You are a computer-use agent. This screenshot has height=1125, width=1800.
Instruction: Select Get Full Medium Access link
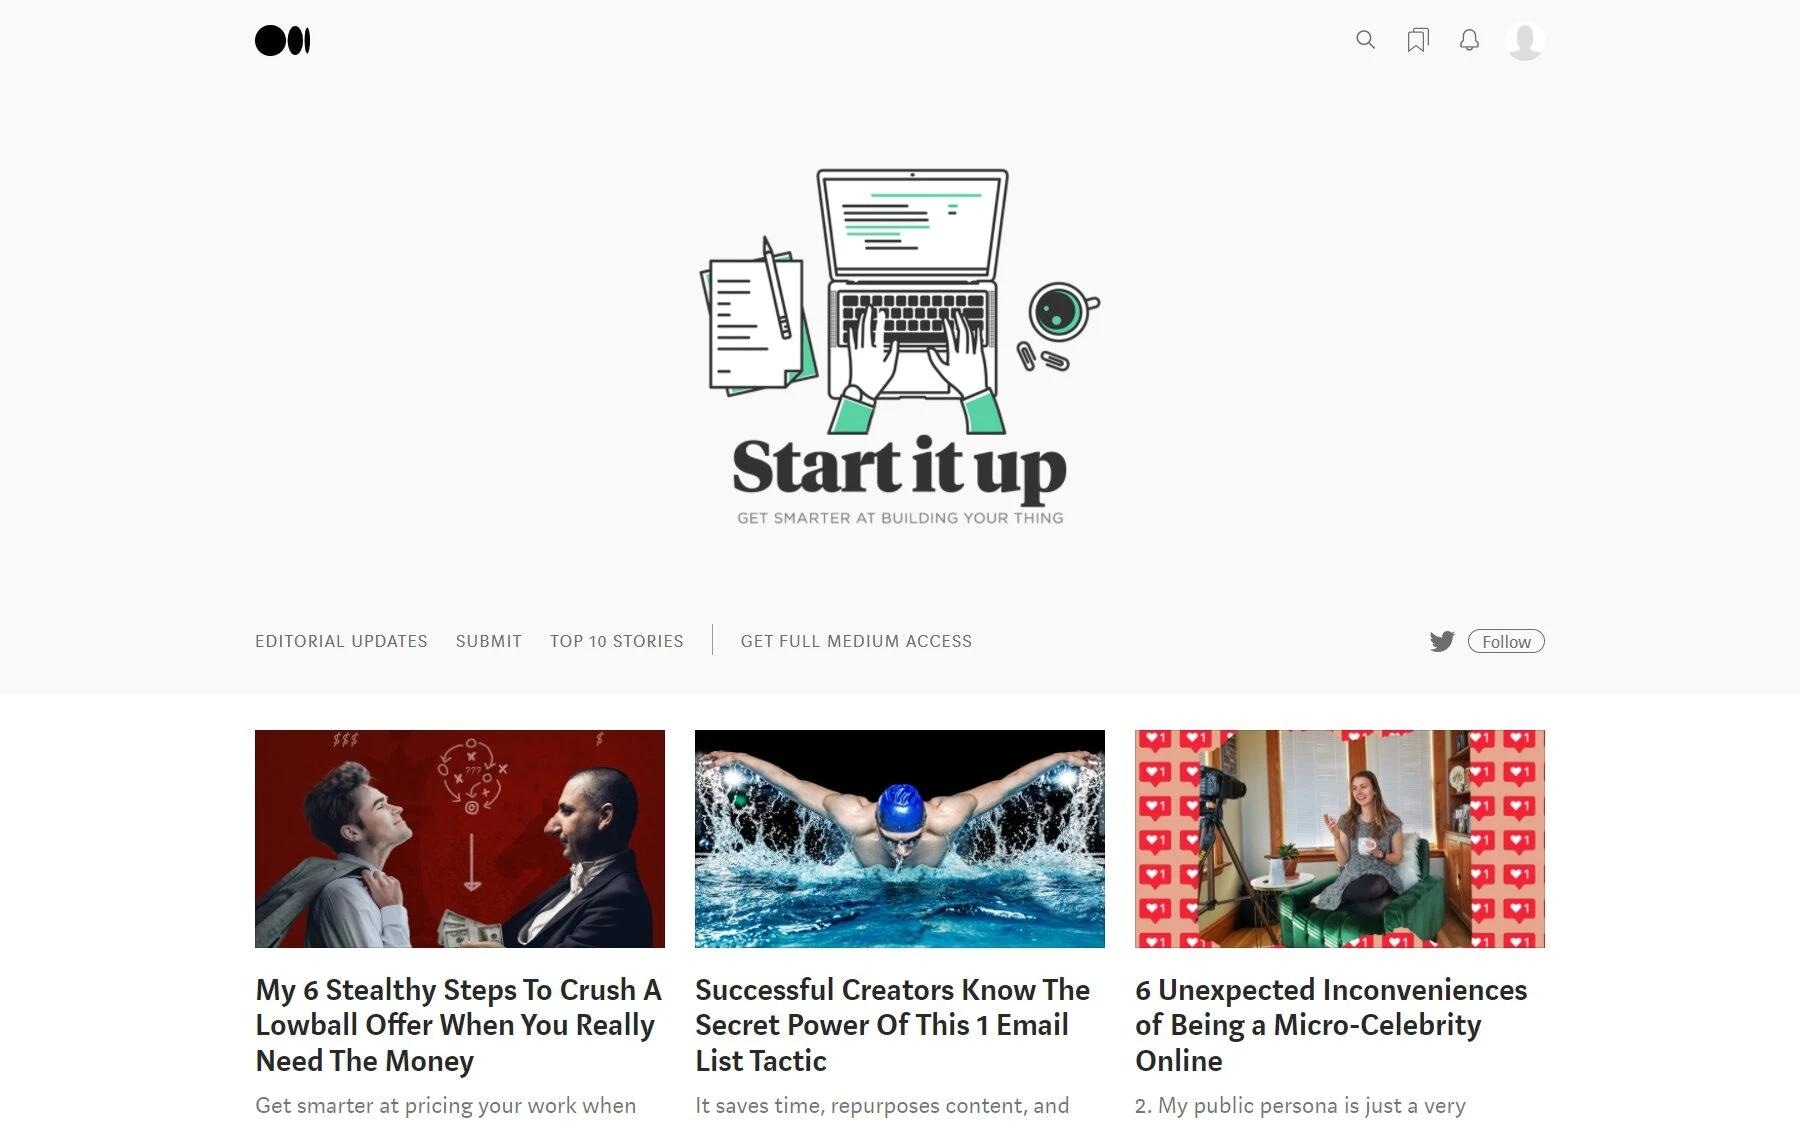coord(856,641)
